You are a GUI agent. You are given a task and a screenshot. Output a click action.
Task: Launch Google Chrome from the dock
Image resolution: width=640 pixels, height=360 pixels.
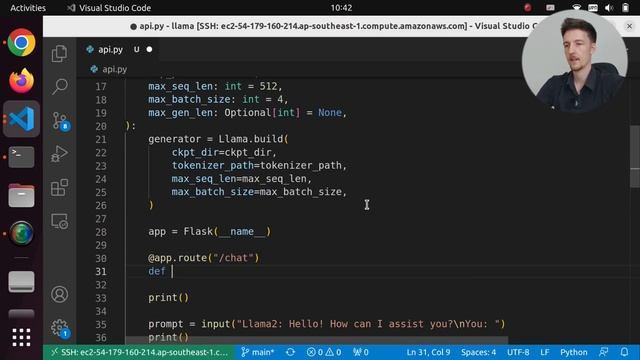pyautogui.click(x=21, y=42)
